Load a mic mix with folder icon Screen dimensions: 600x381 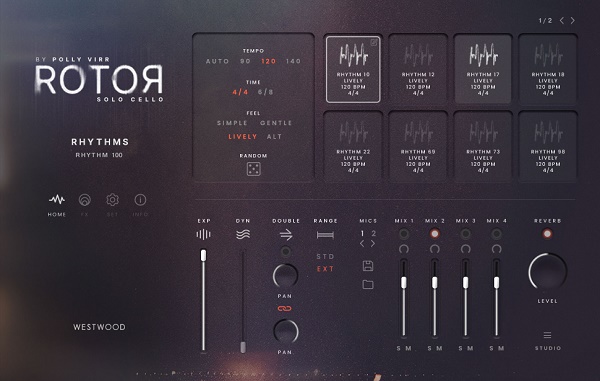pyautogui.click(x=368, y=284)
